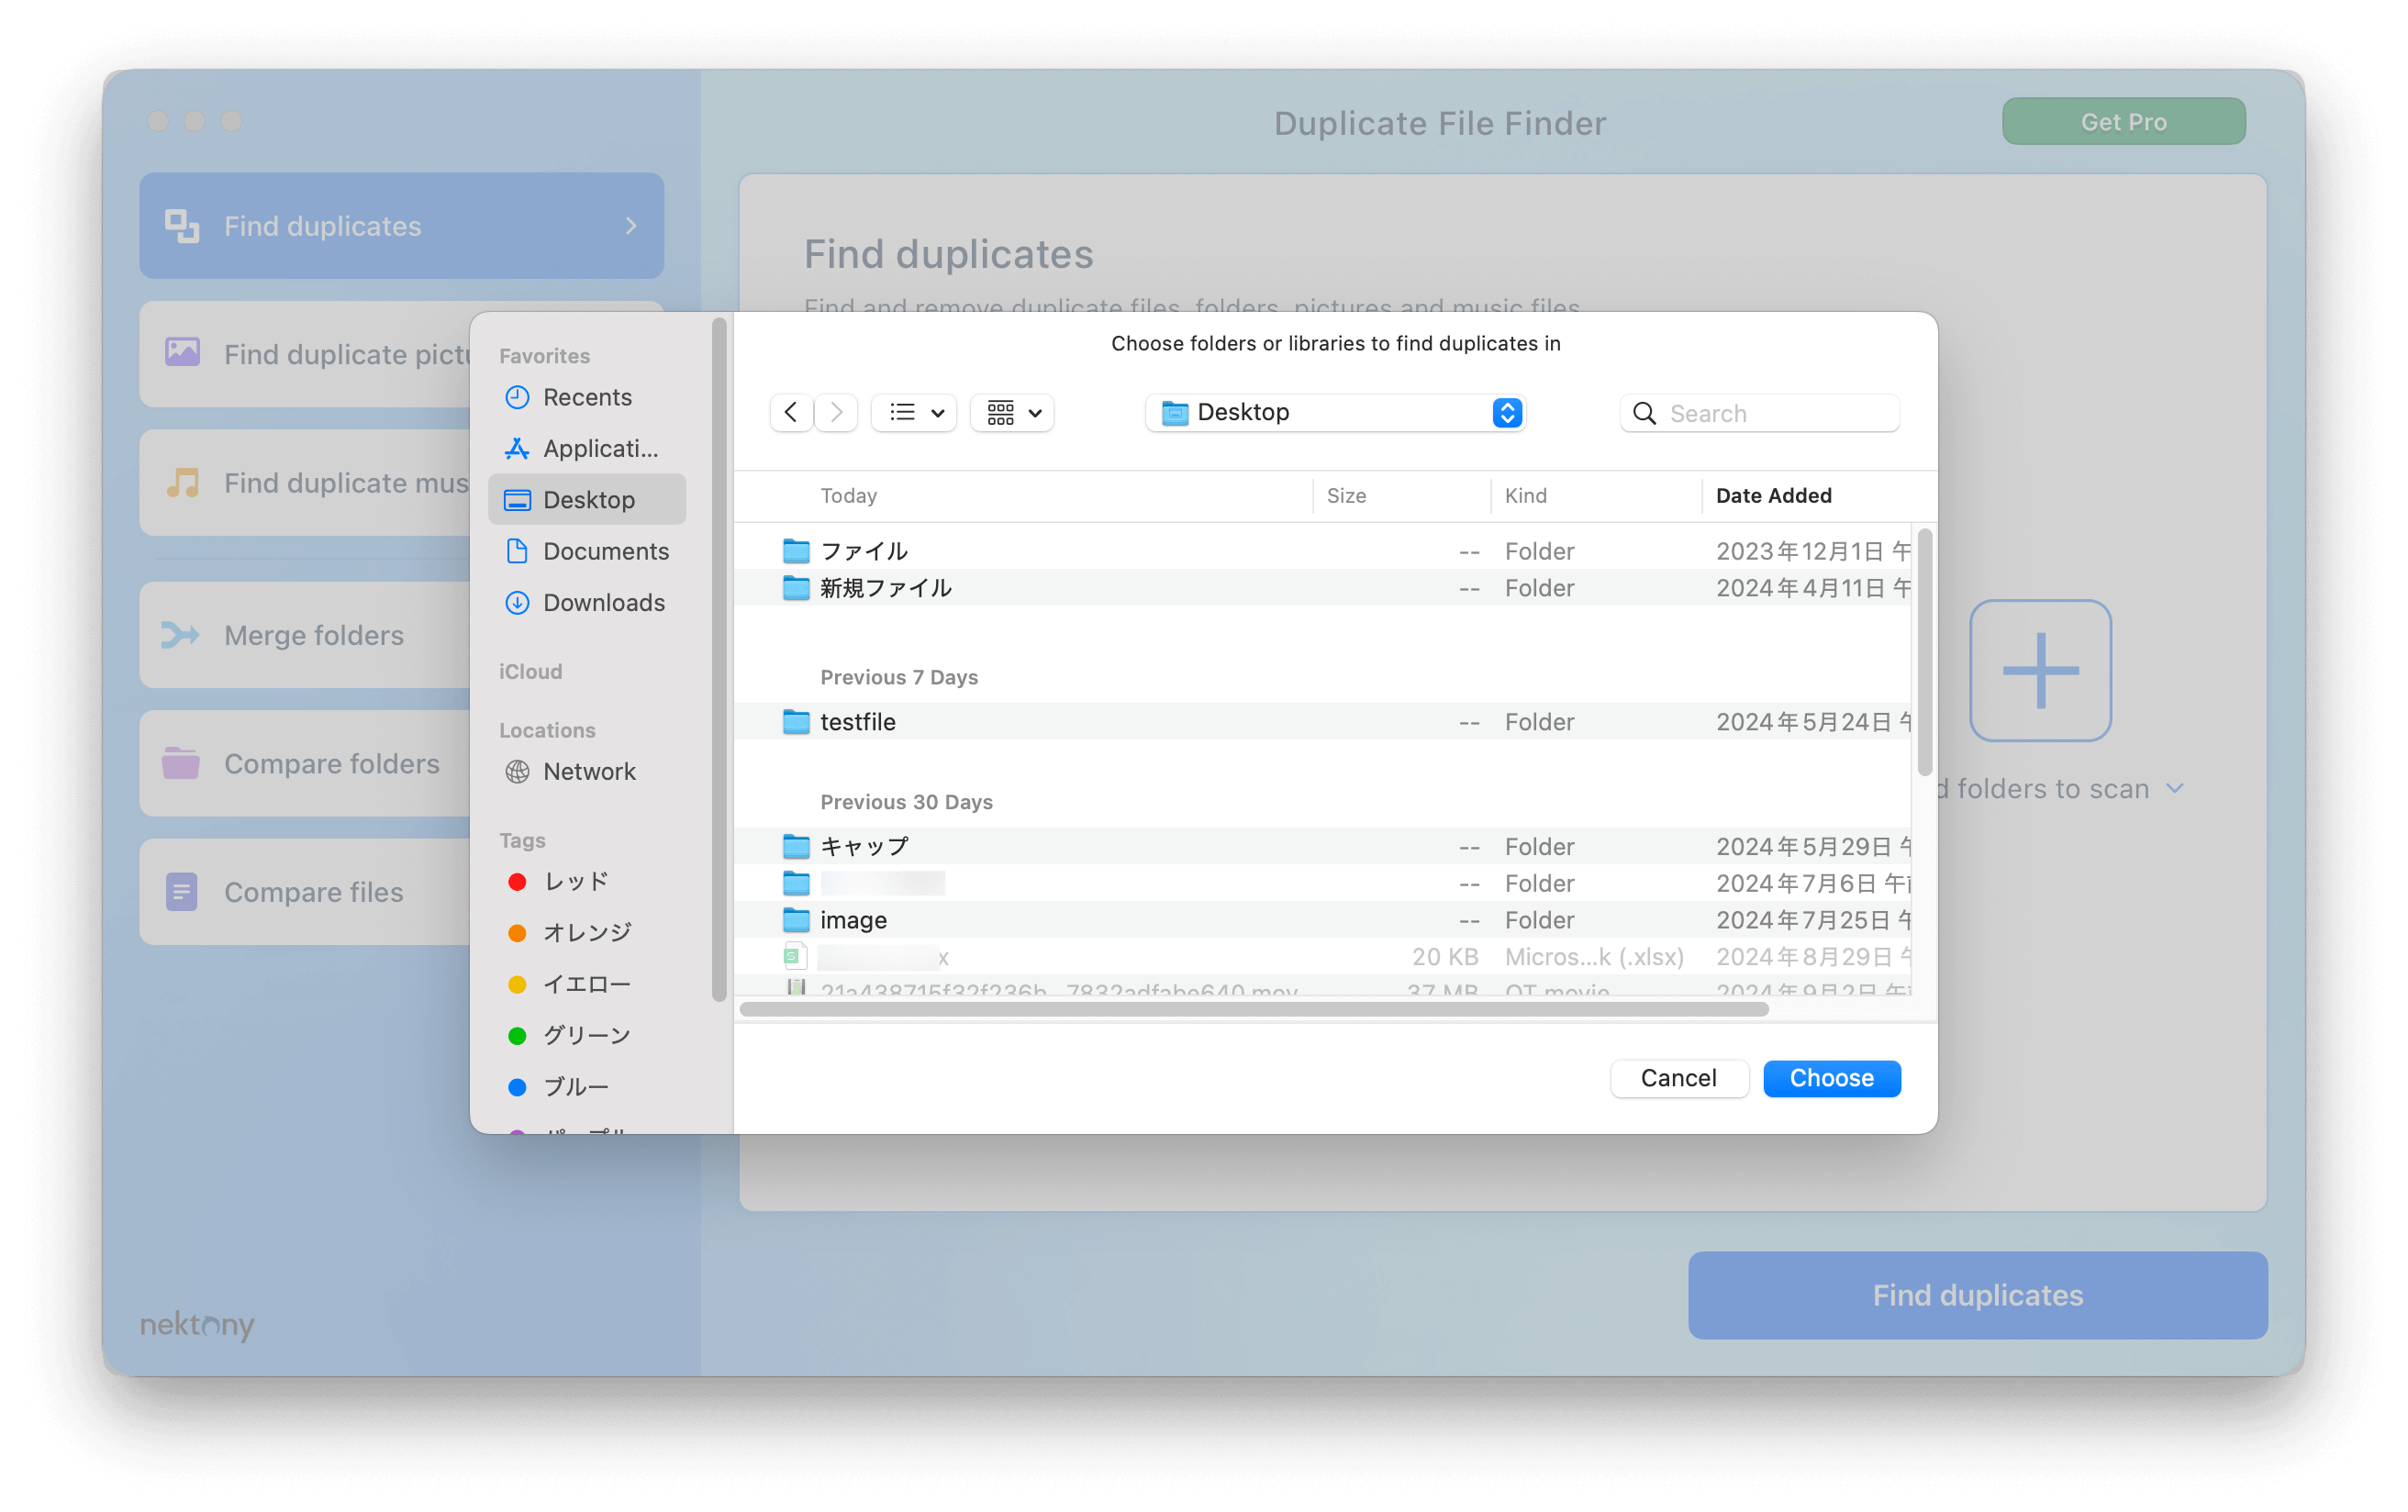
Task: Go back with the left chevron button
Action: point(791,412)
